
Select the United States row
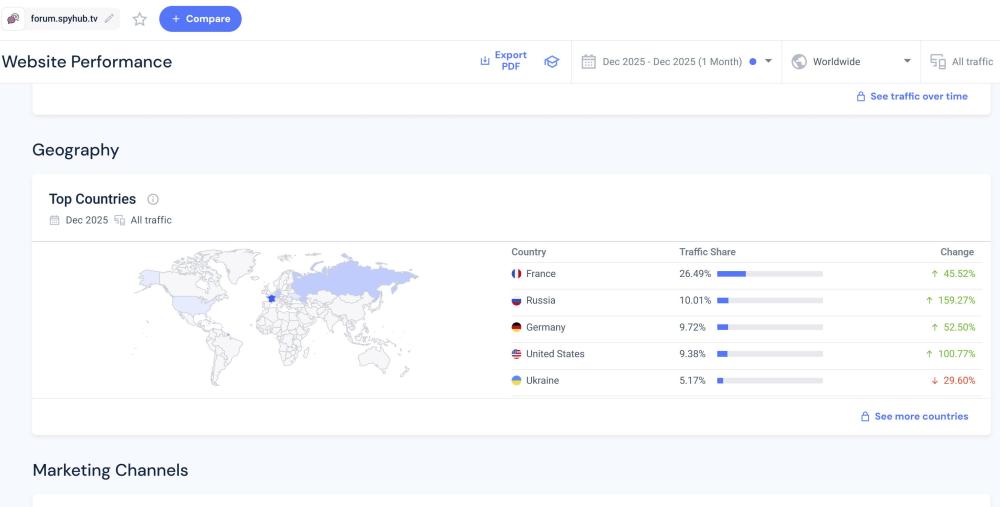coord(555,354)
